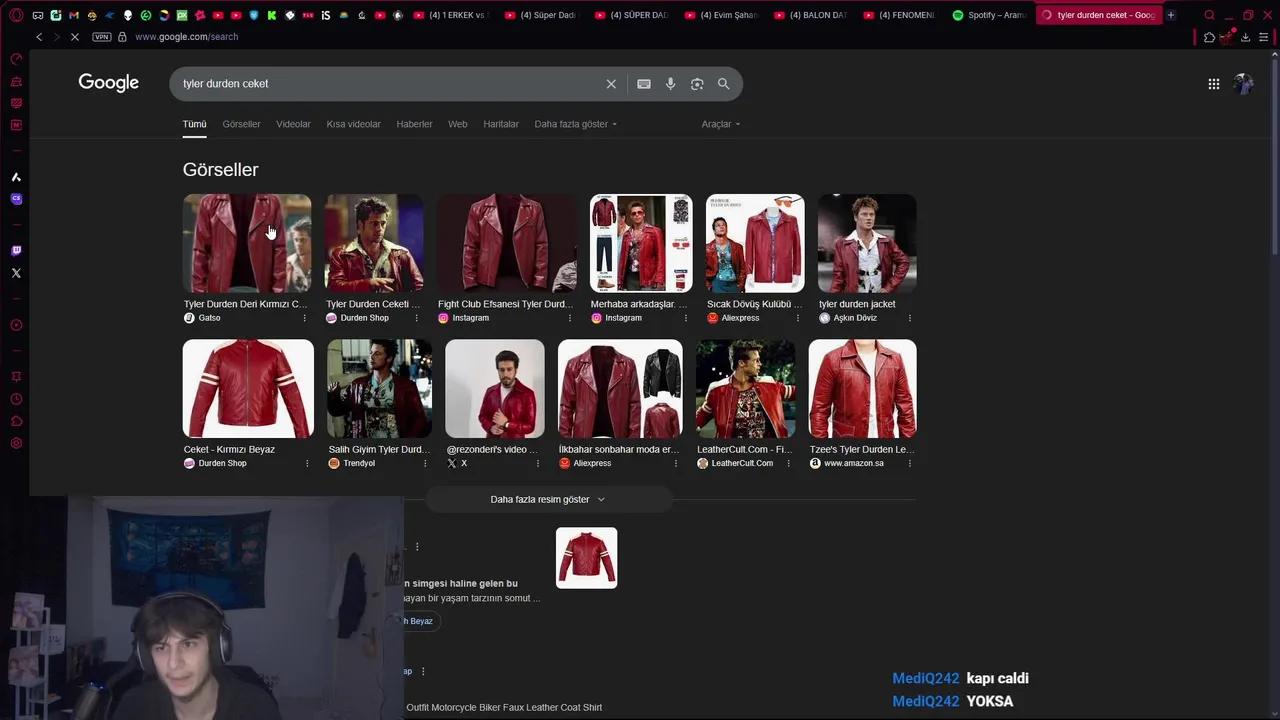Open the pinned iS tab

(x=326, y=15)
